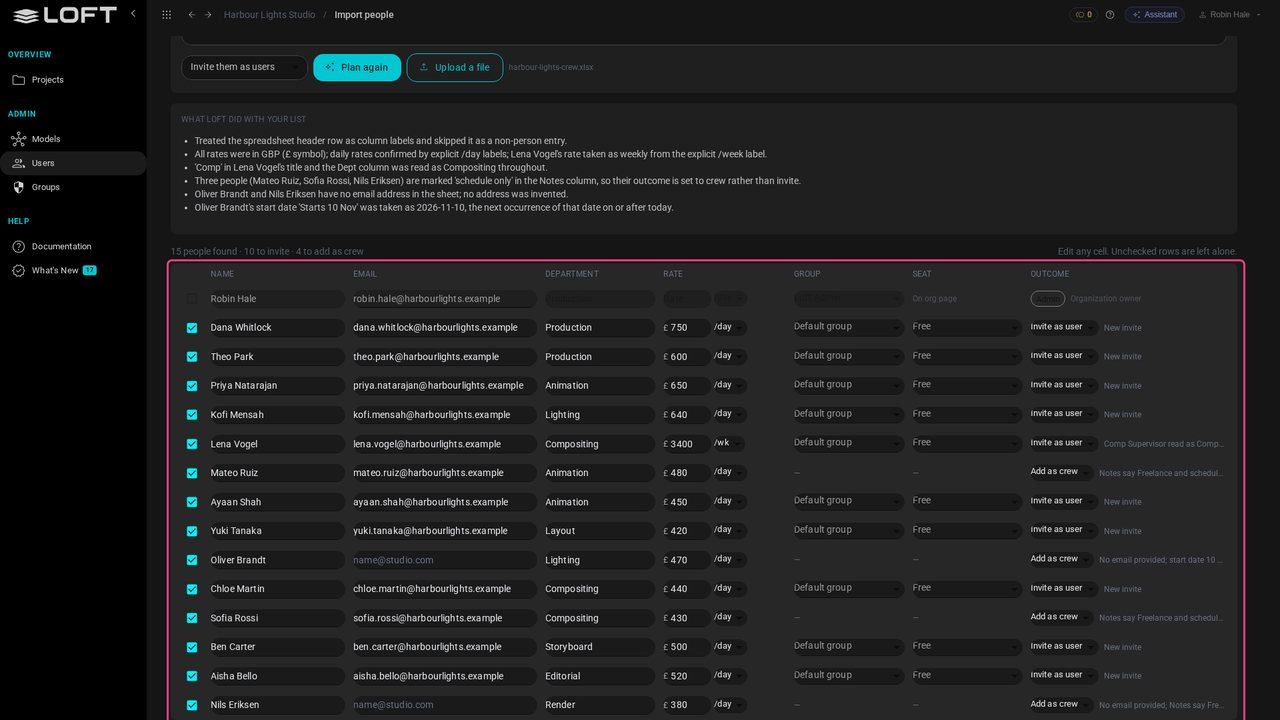Open the 'Invite them as users' dropdown

[x=244, y=67]
